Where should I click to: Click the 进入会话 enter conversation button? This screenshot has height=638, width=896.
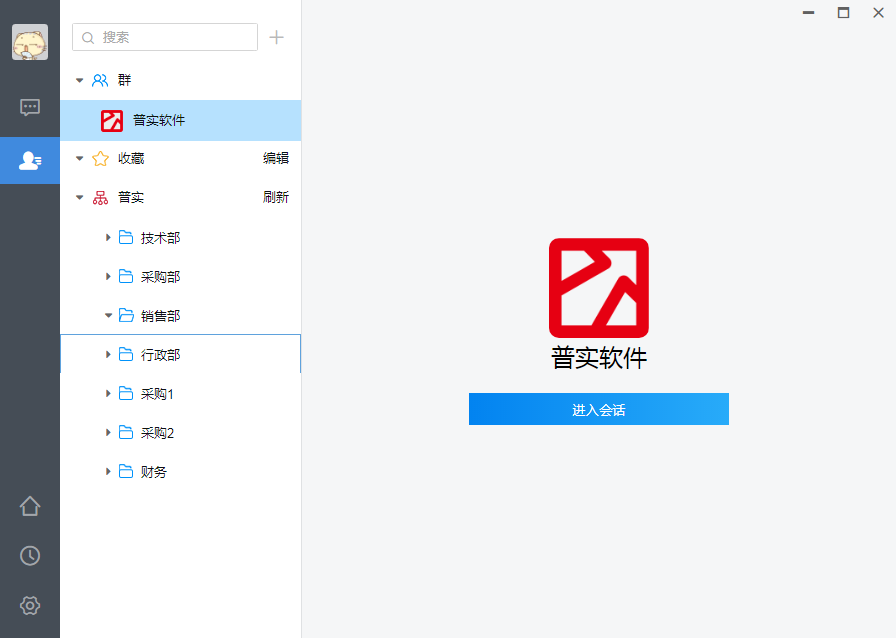pyautogui.click(x=599, y=409)
